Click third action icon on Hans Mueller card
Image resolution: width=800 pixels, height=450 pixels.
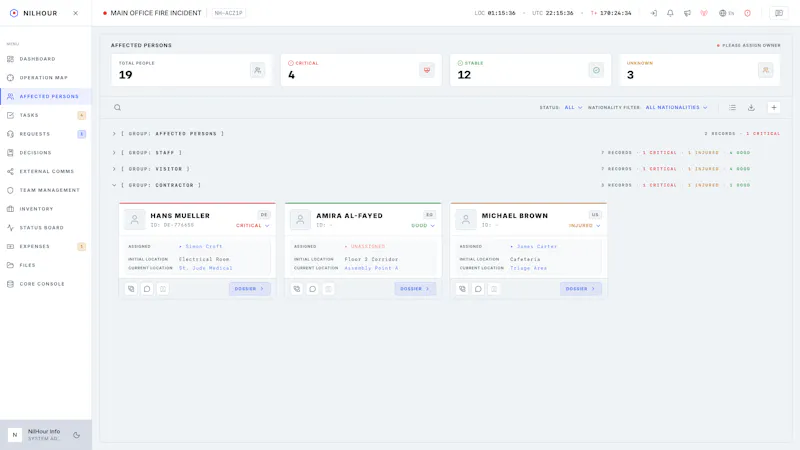(163, 289)
